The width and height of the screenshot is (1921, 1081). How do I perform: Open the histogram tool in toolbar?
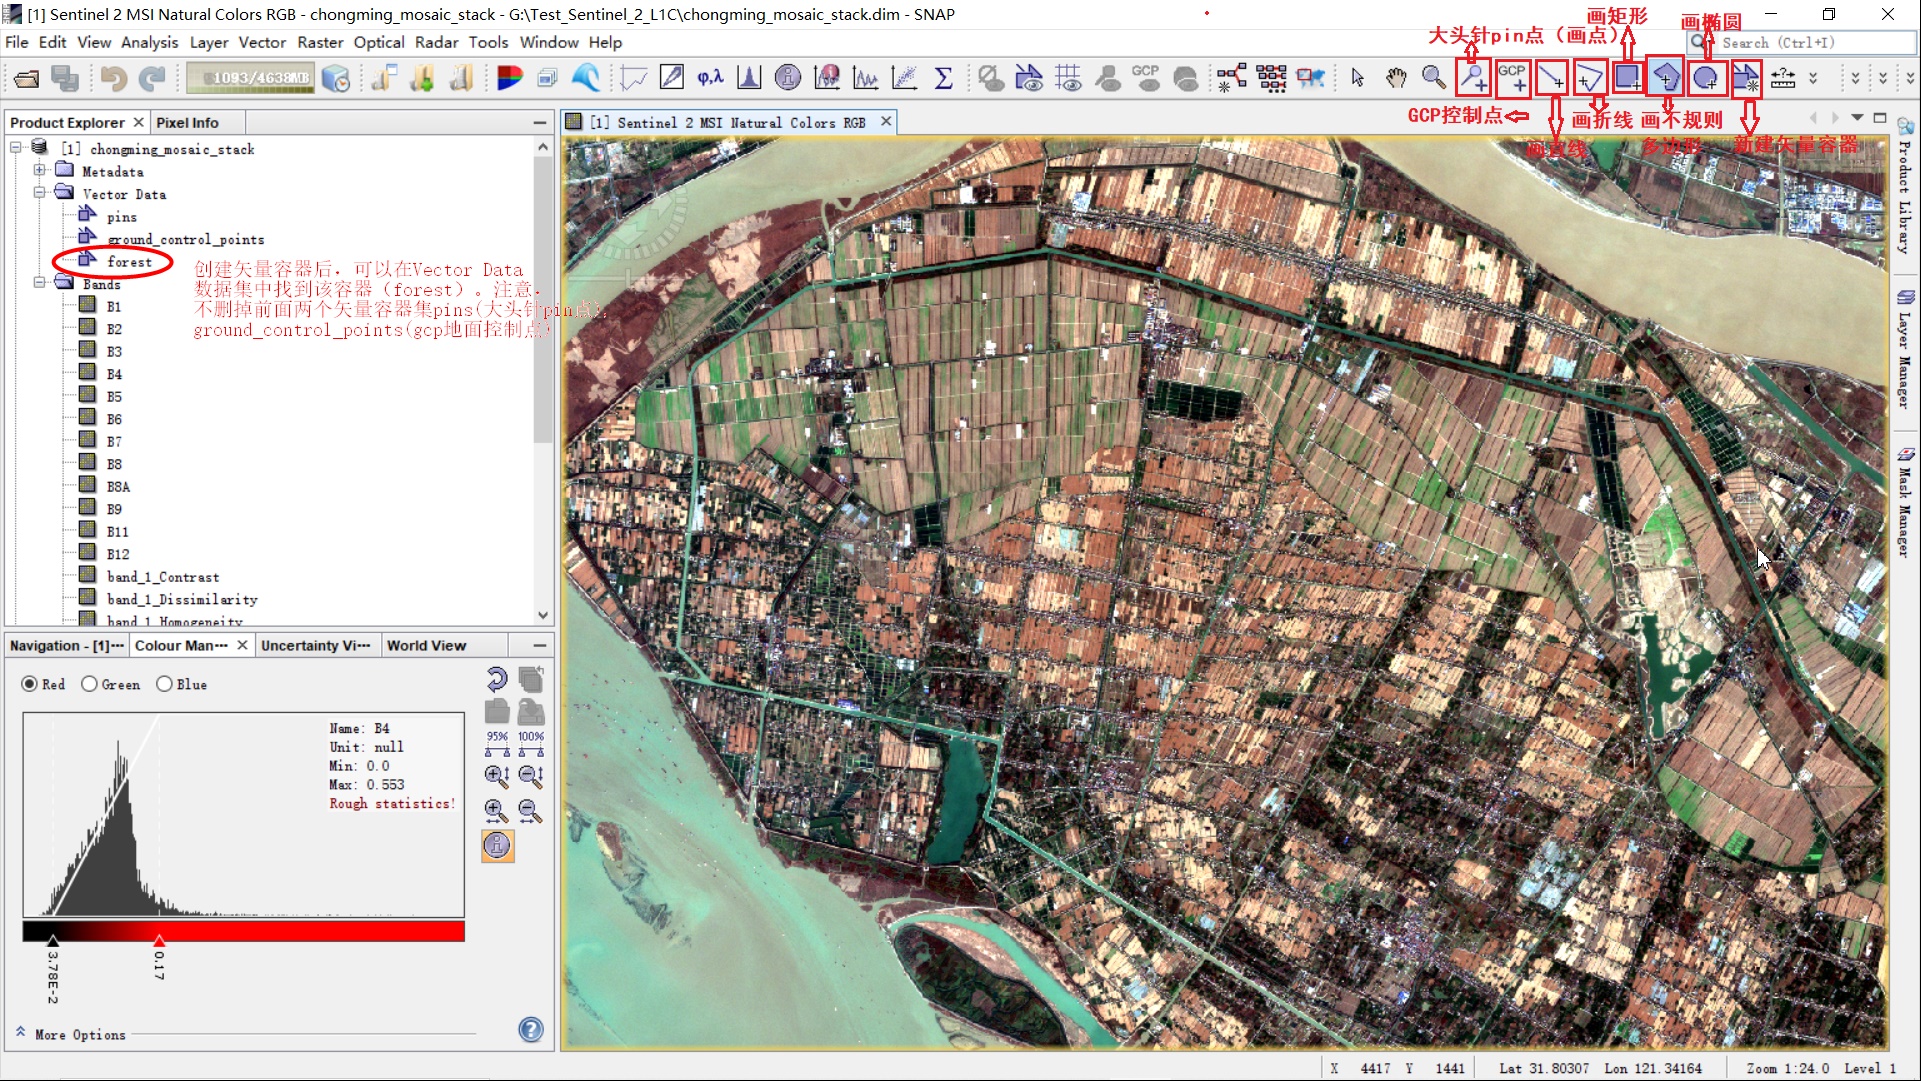(748, 78)
